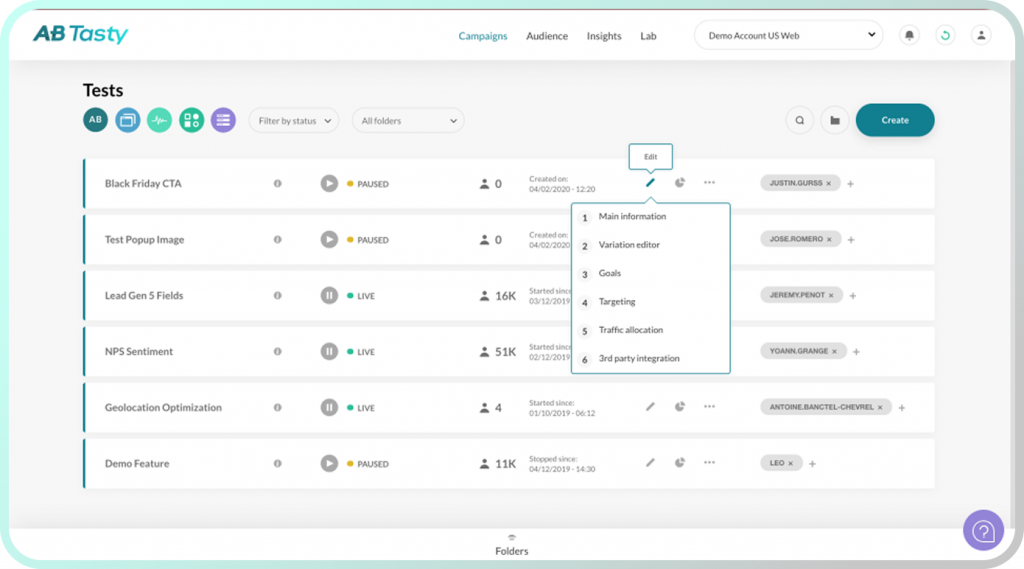Image resolution: width=1024 pixels, height=569 pixels.
Task: Open the Filter by status dropdown
Action: (293, 121)
